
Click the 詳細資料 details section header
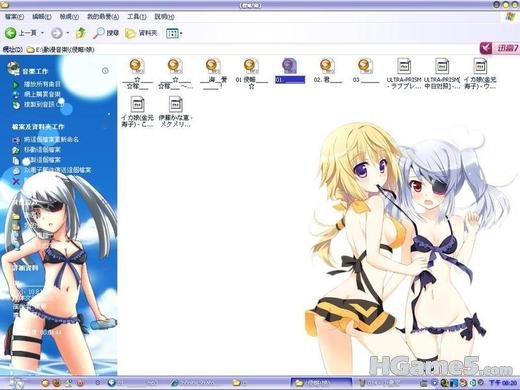pyautogui.click(x=25, y=268)
